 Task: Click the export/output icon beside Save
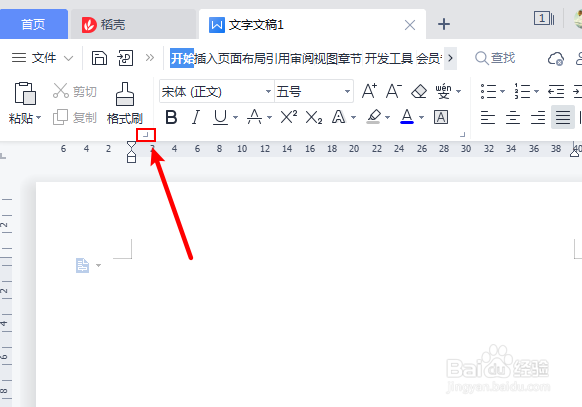[125, 58]
